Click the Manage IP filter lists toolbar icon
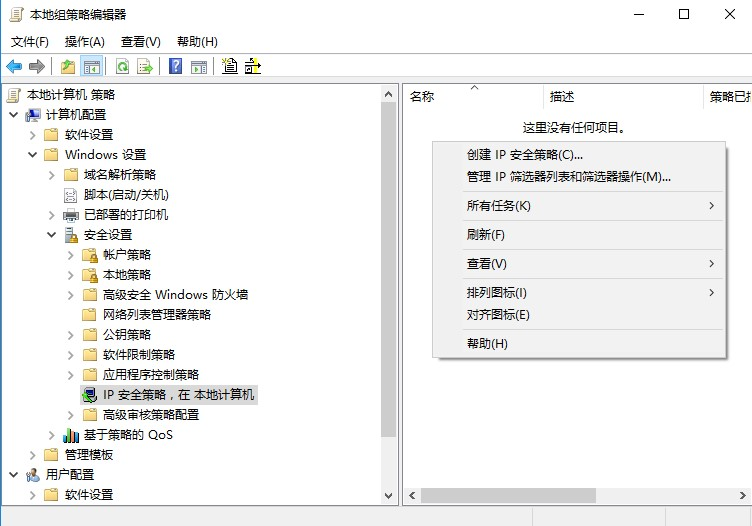The height and width of the screenshot is (526, 752). 253,66
